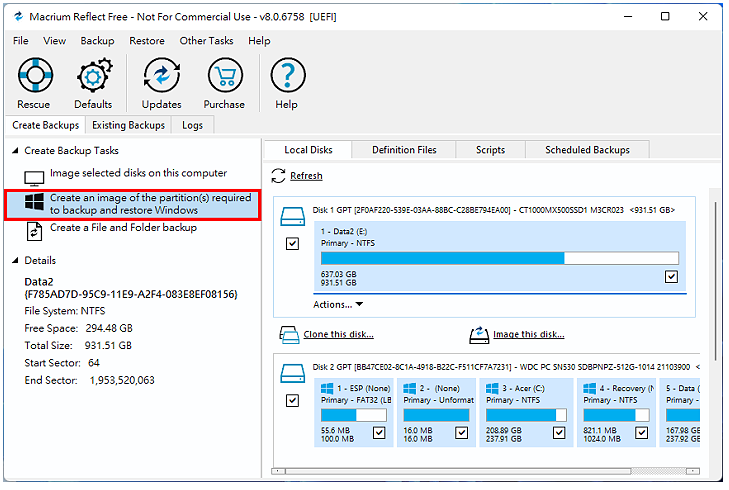This screenshot has height=490, width=729.
Task: Switch to the Scripts tab
Action: click(x=490, y=150)
